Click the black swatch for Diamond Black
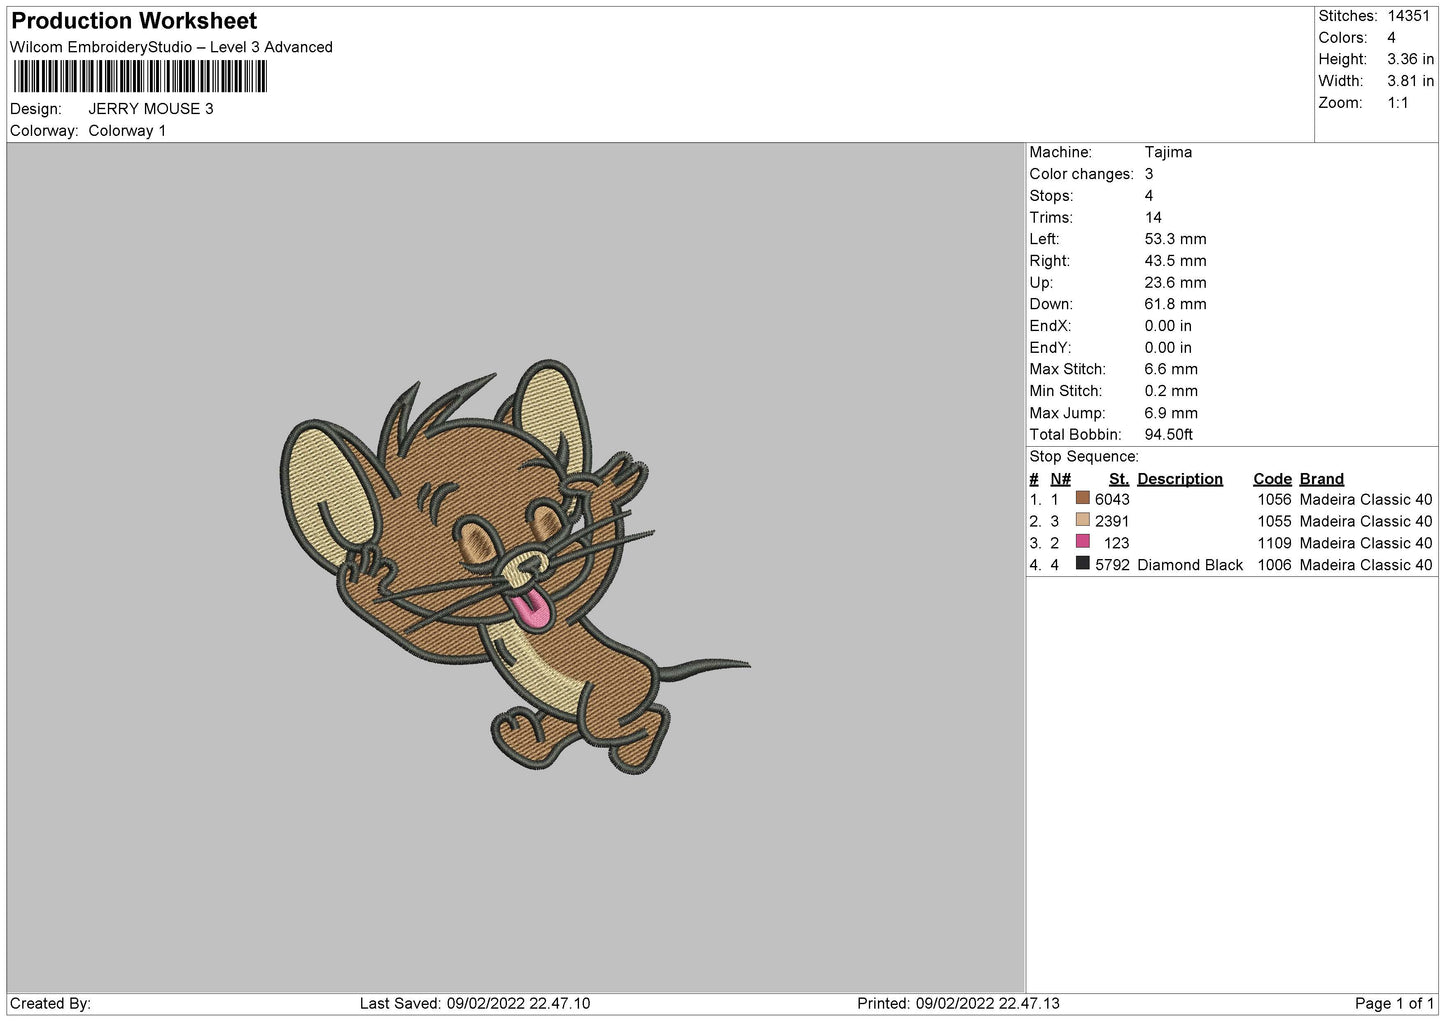Screen dimensions: 1445x1021 point(1082,564)
